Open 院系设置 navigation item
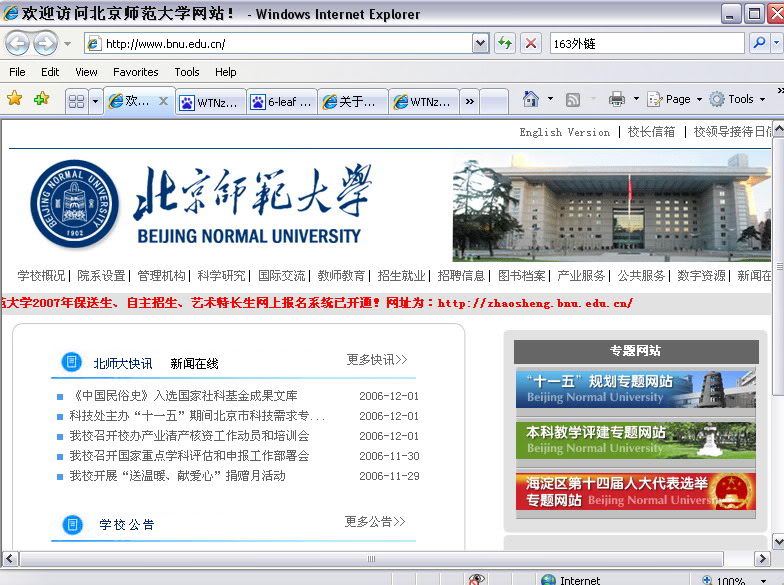784x585 pixels. (101, 276)
